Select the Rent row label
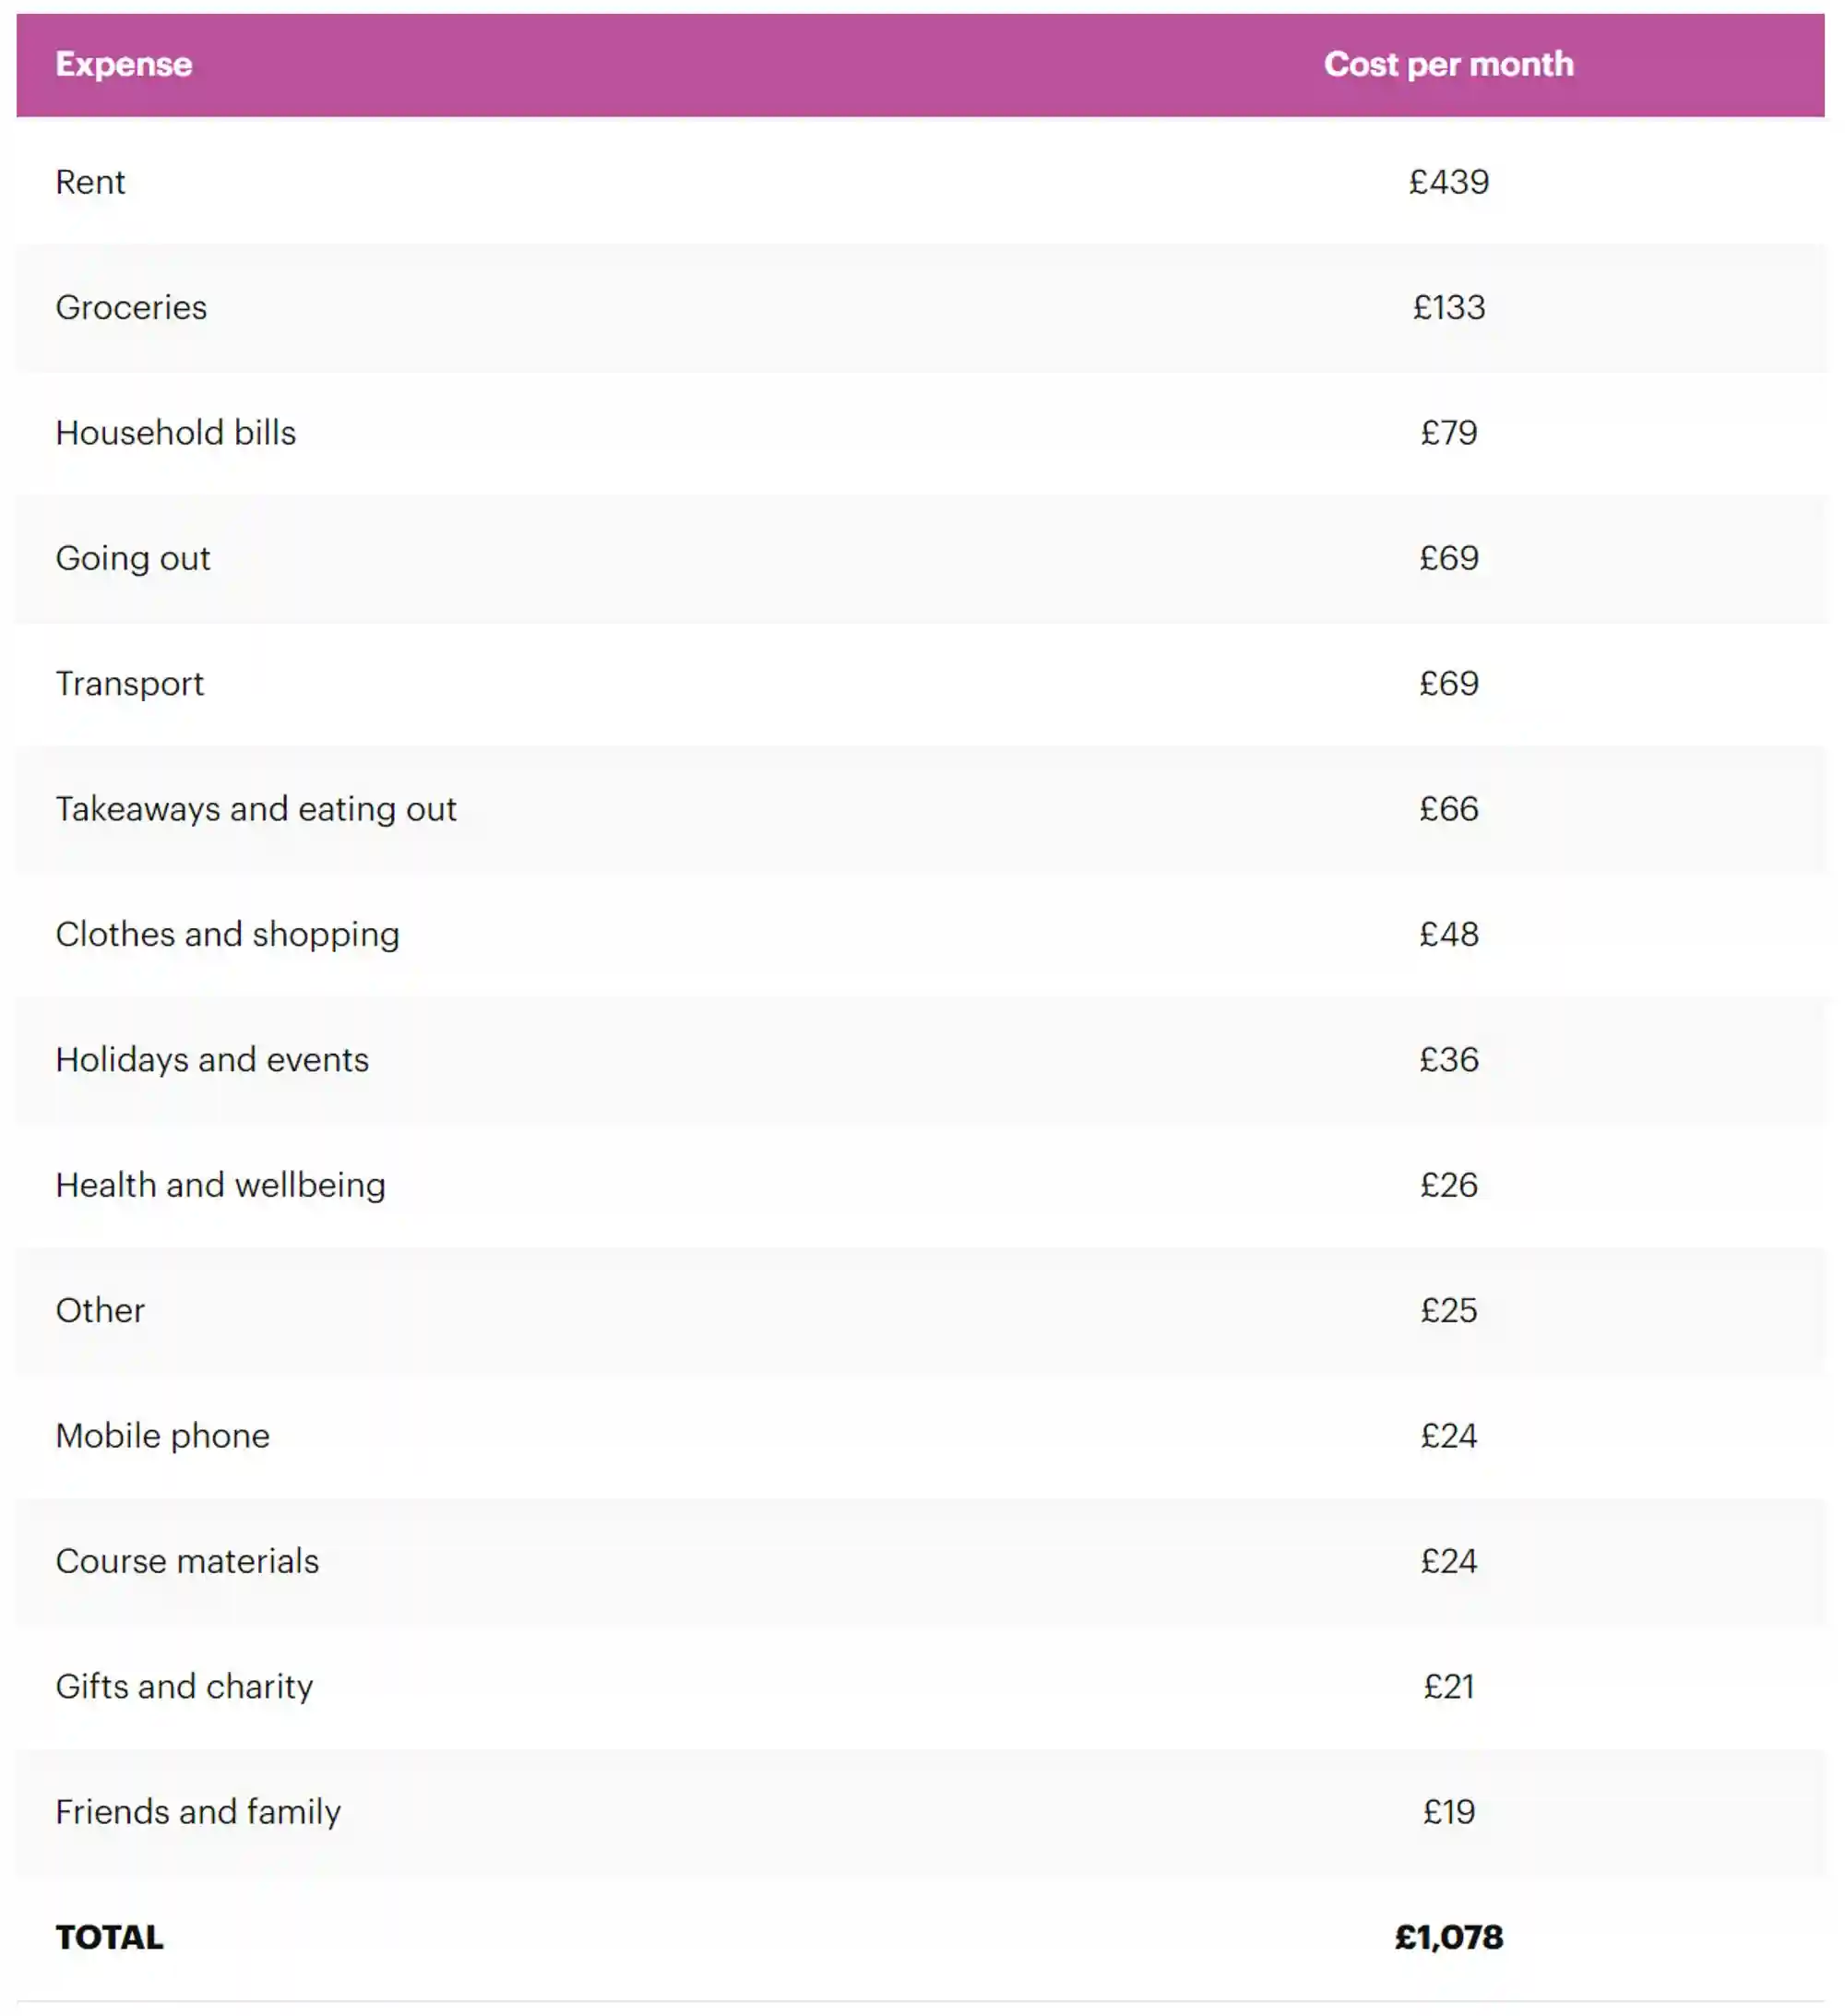The height and width of the screenshot is (2016, 1845). coord(90,182)
